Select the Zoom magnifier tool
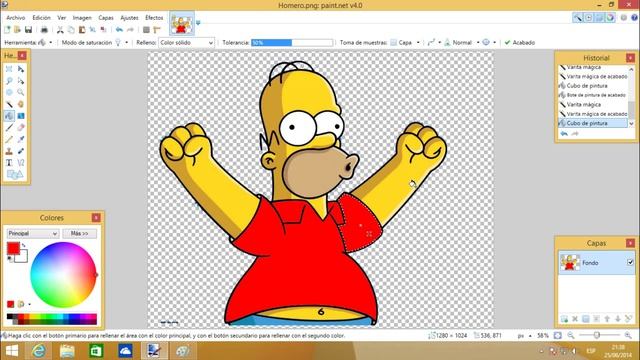640x360 pixels. (x=21, y=92)
